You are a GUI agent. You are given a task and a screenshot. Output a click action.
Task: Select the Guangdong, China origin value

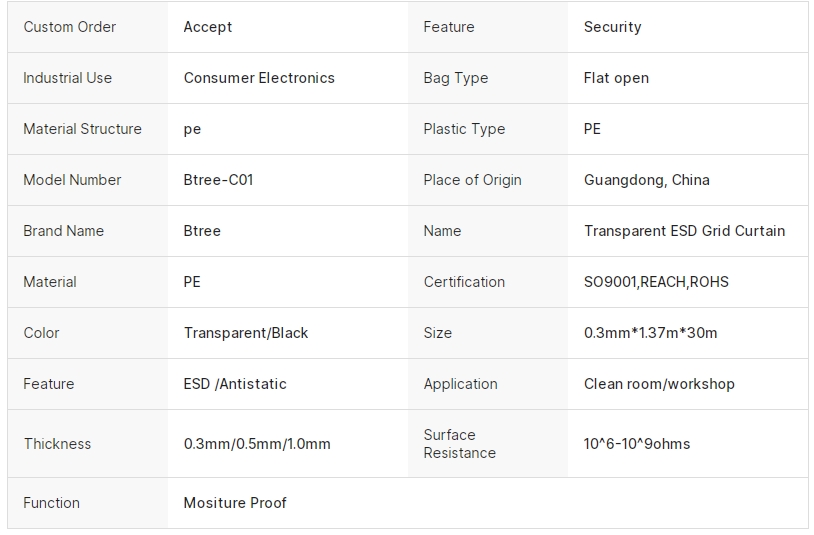pos(646,180)
